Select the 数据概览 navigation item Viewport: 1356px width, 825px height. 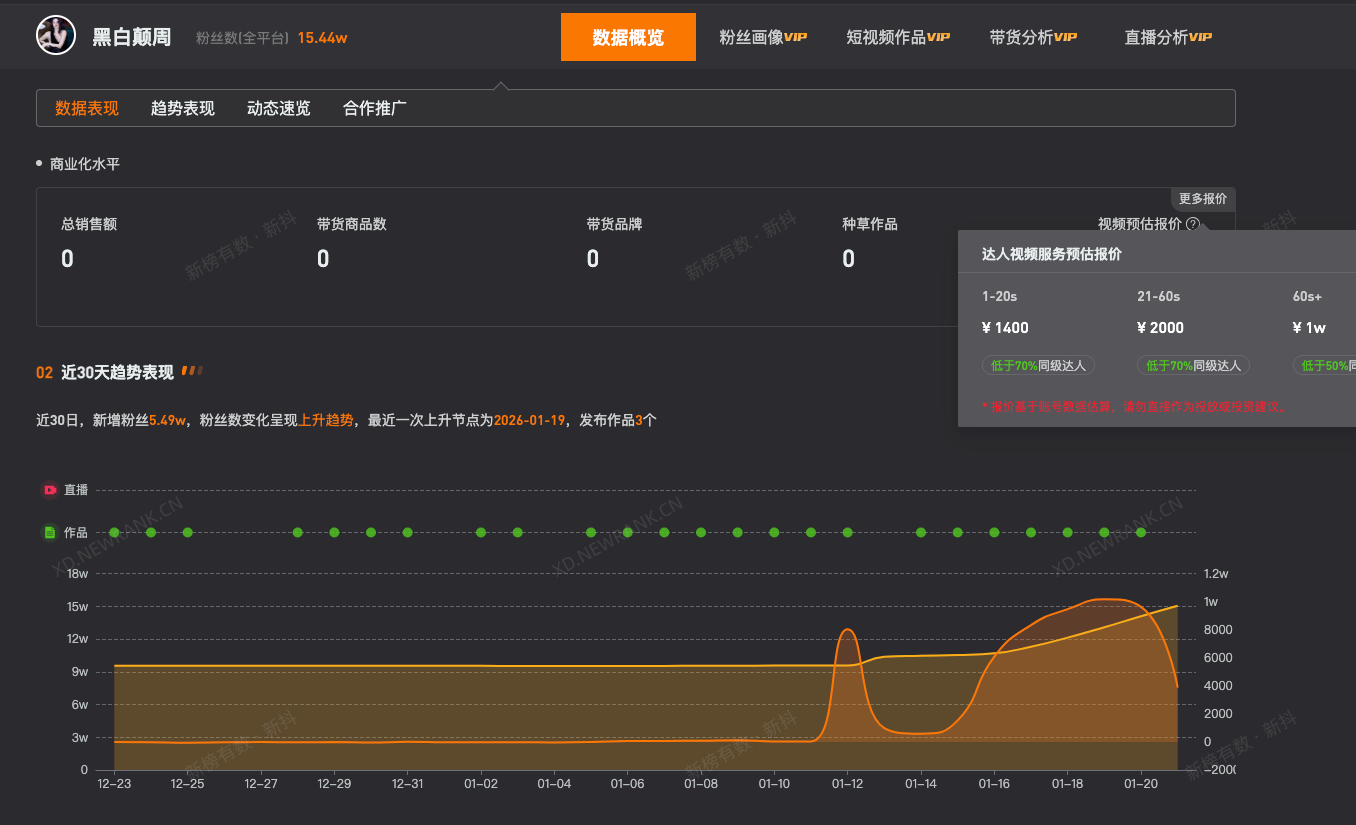[628, 36]
